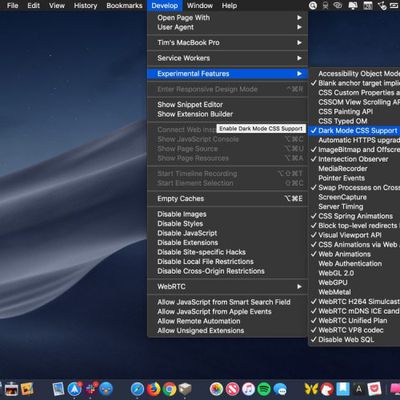Select Allow Remote Automation
The image size is (400, 400).
point(227,321)
